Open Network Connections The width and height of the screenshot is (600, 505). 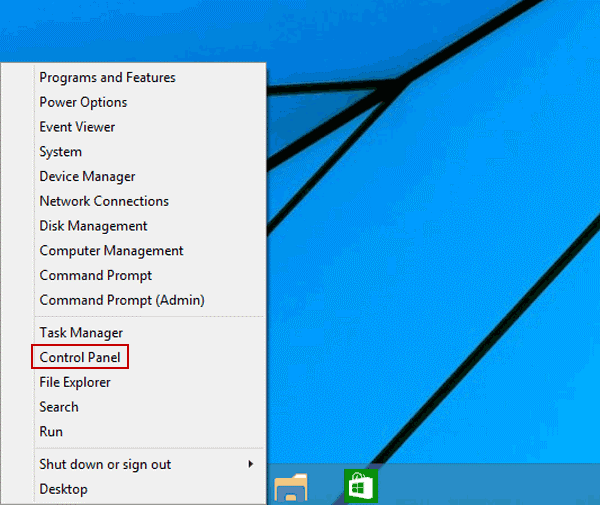(104, 201)
